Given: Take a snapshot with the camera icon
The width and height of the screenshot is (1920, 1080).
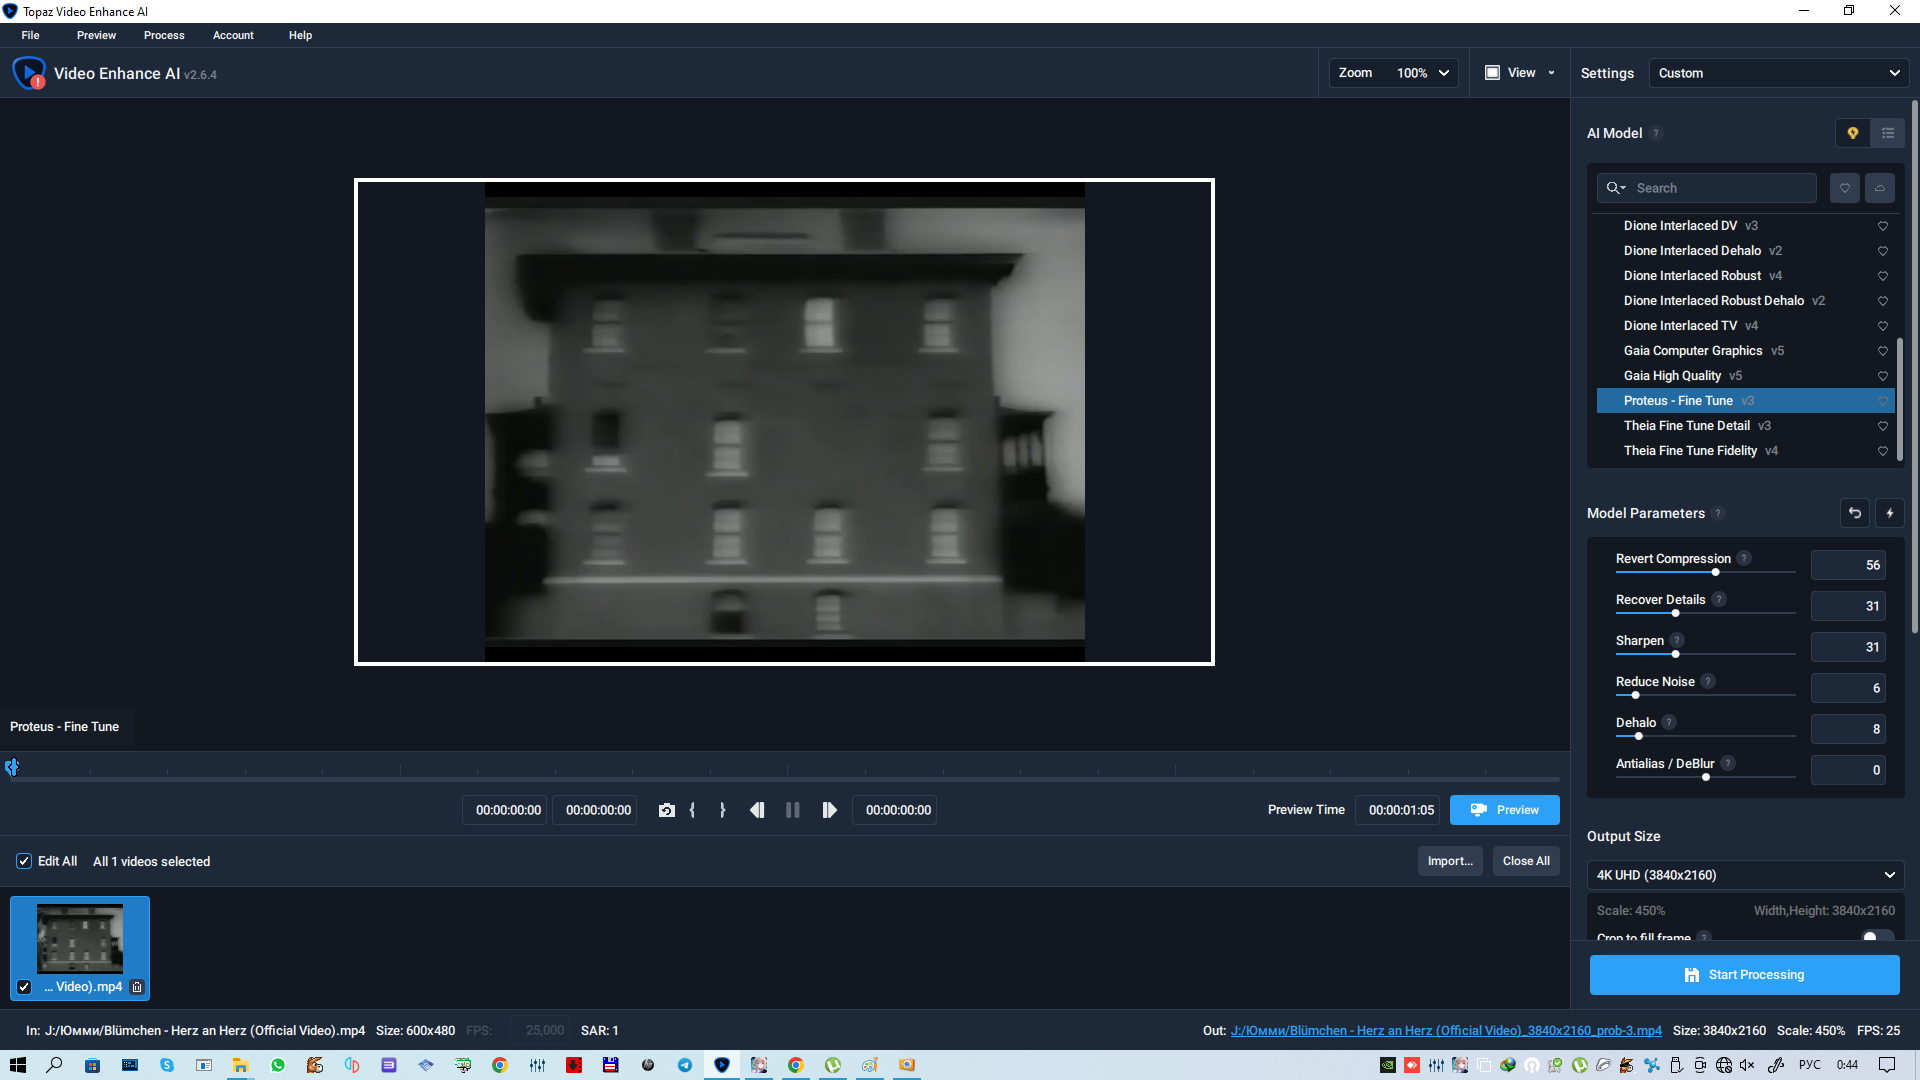Looking at the screenshot, I should [667, 810].
